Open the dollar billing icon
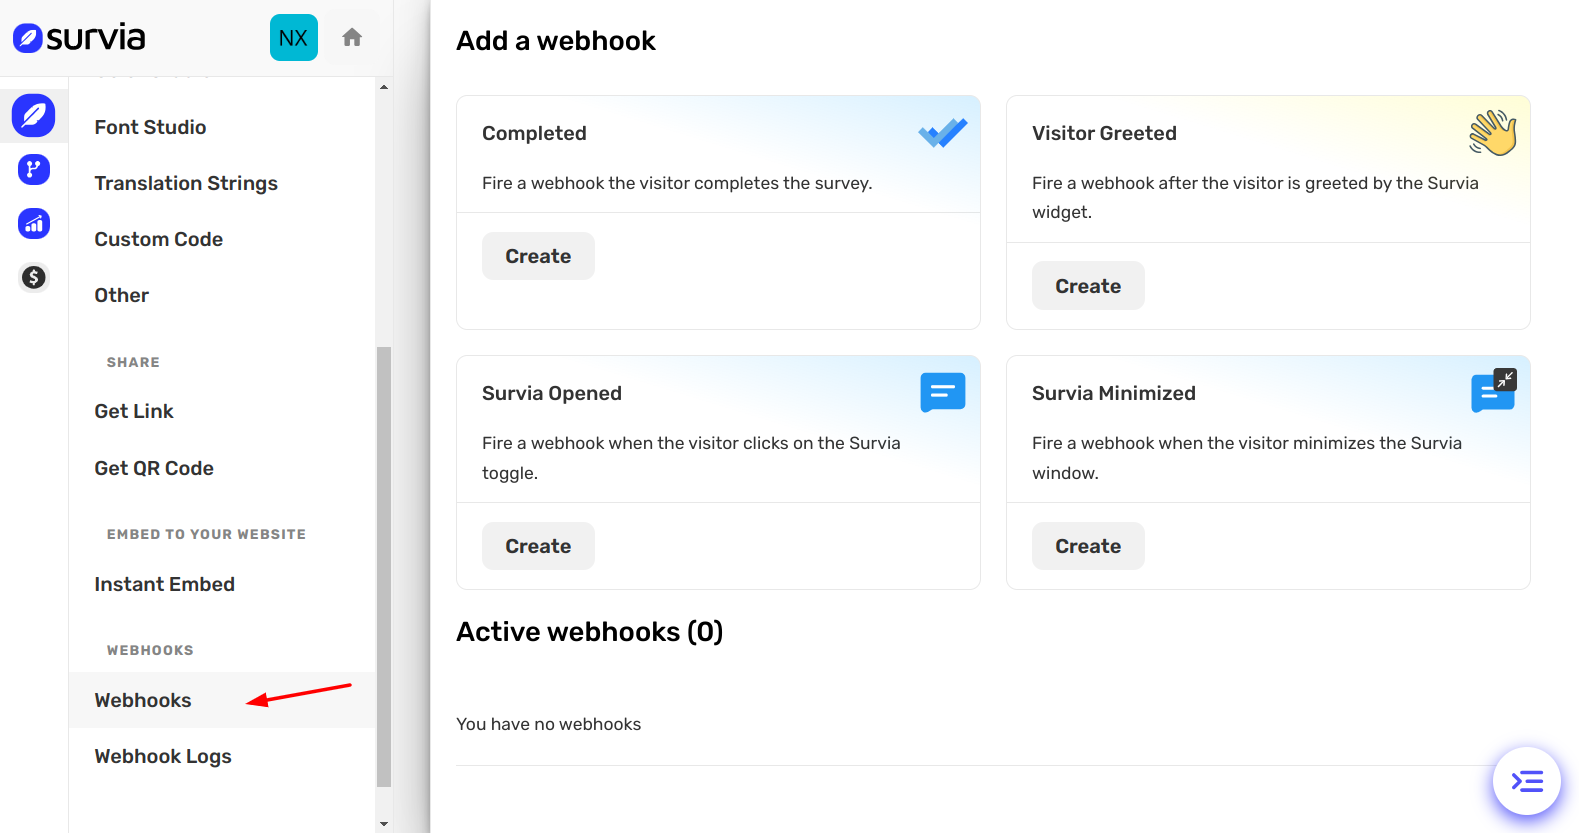 [x=34, y=277]
